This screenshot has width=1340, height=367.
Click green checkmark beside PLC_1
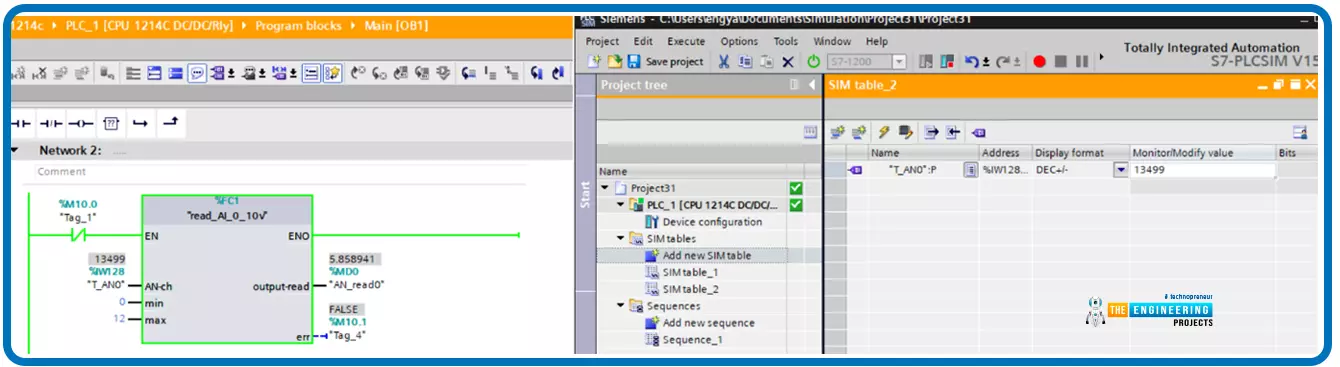(796, 205)
